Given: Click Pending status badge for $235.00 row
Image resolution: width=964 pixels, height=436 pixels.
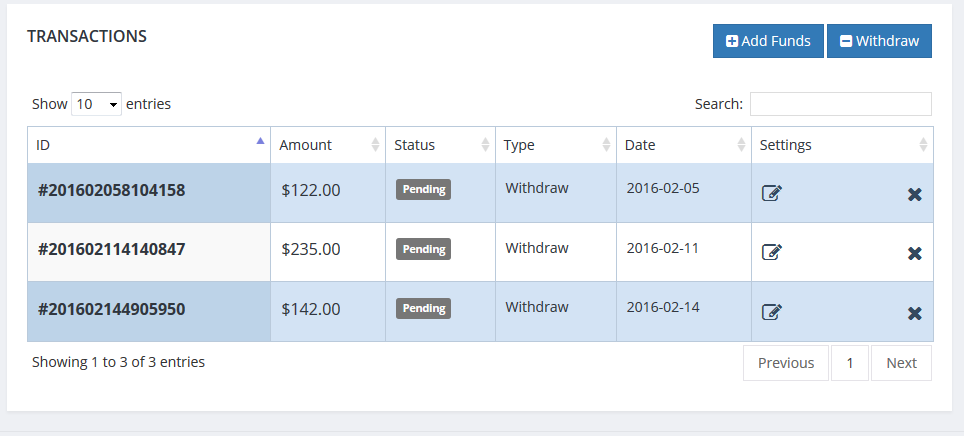Looking at the screenshot, I should tap(423, 249).
